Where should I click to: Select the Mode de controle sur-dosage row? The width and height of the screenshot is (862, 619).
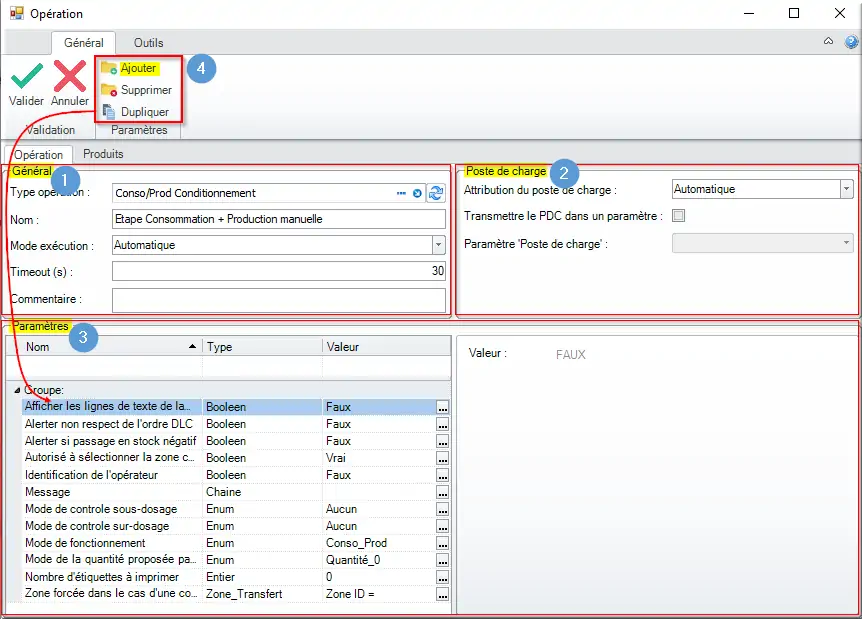[x=236, y=526]
